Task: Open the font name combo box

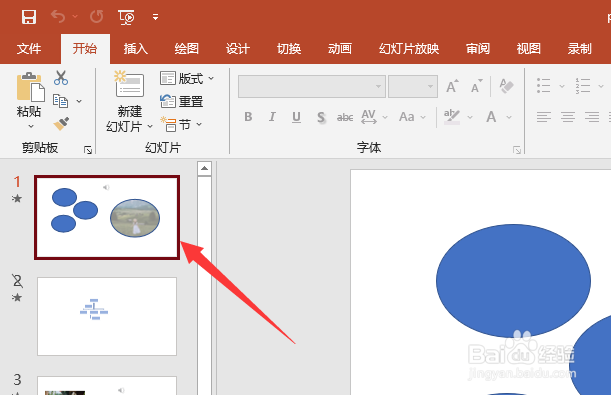Action: click(x=312, y=86)
